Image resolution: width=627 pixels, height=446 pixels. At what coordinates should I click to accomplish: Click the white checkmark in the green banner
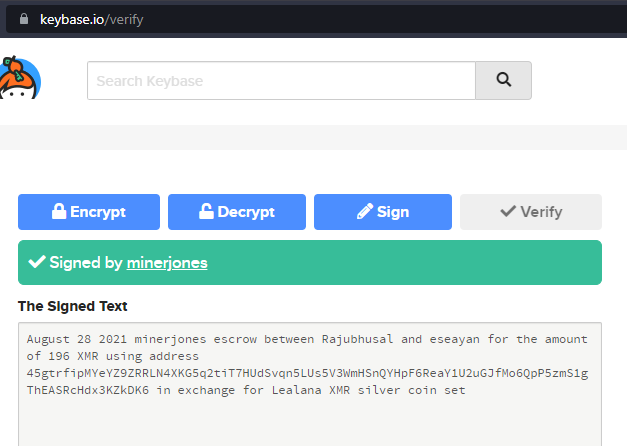click(x=37, y=262)
